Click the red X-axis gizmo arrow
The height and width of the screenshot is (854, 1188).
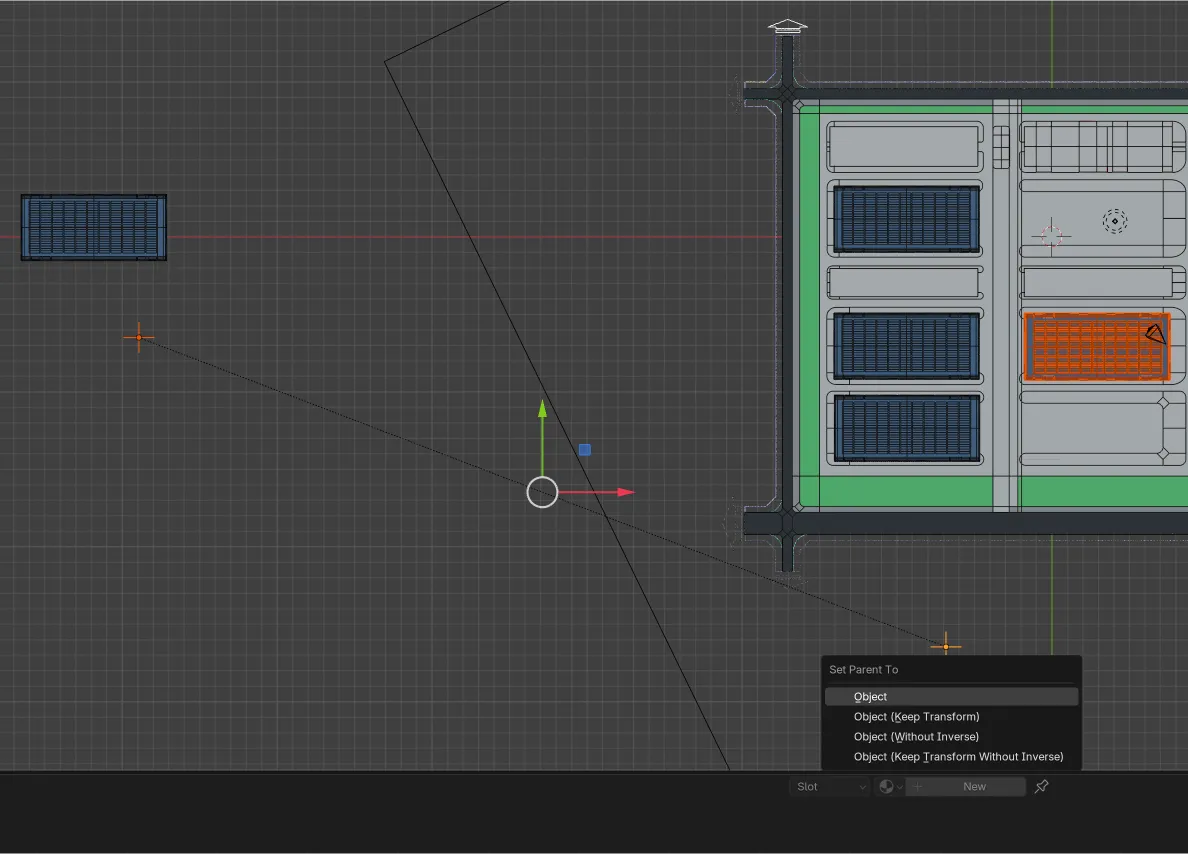tap(624, 492)
